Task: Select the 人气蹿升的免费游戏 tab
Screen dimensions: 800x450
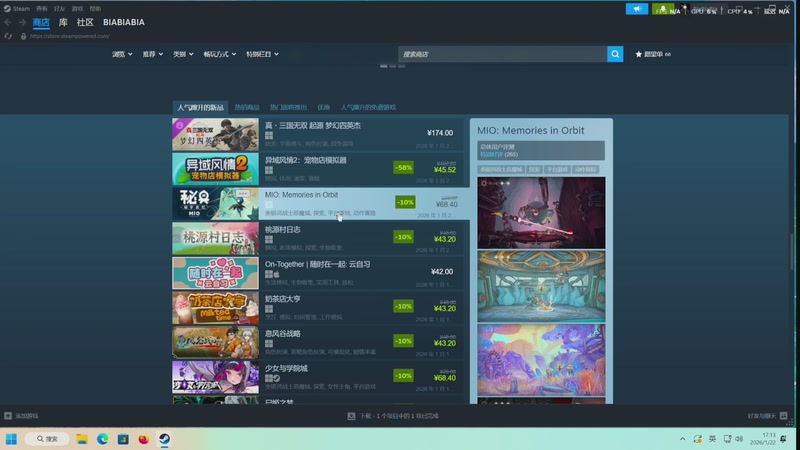Action: click(x=368, y=108)
